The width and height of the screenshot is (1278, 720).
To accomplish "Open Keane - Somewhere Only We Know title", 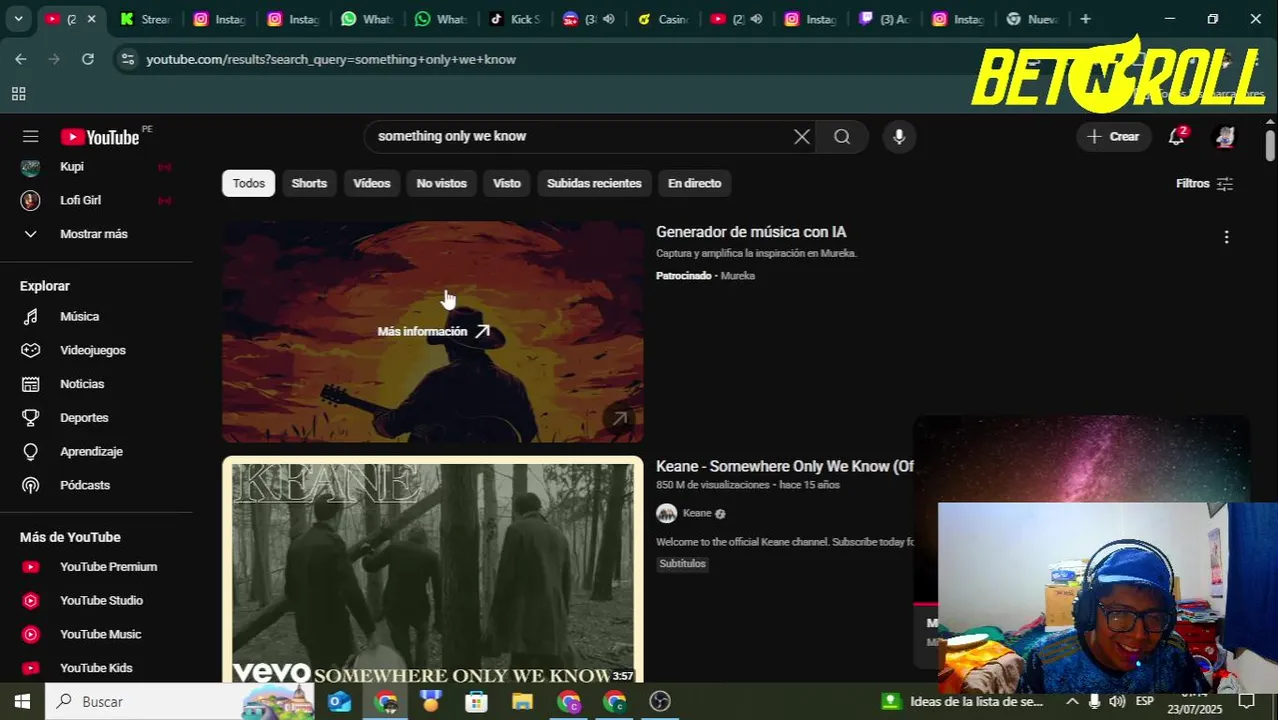I will [785, 466].
